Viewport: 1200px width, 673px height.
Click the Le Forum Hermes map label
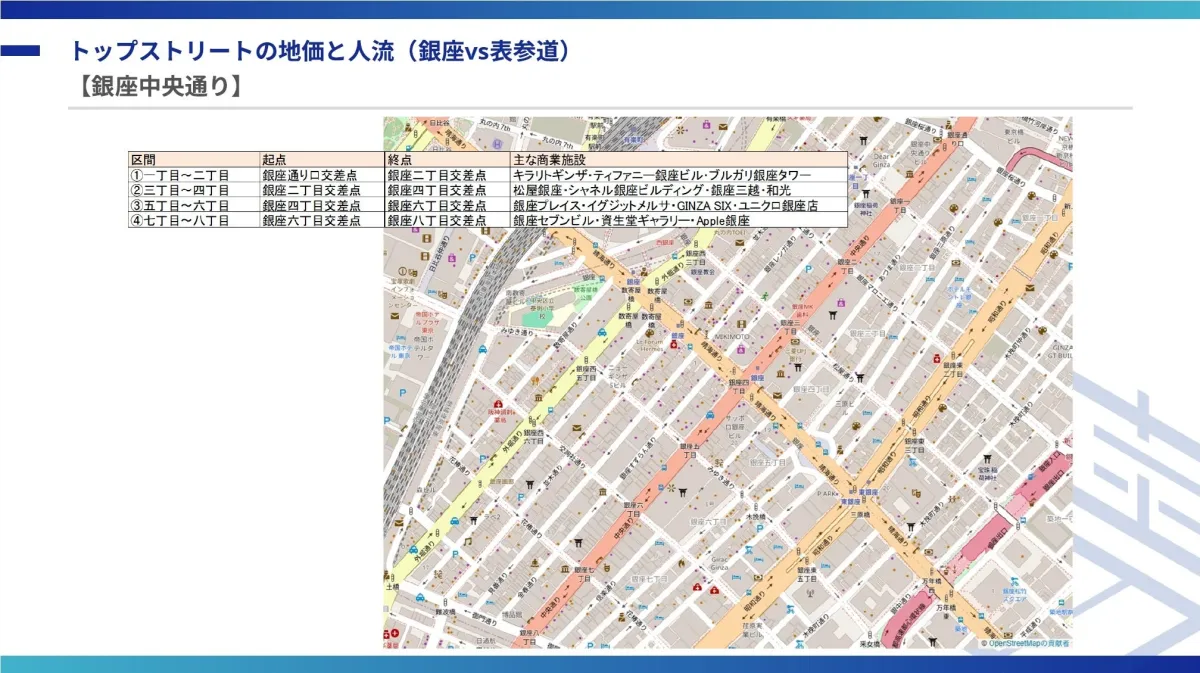(x=651, y=345)
